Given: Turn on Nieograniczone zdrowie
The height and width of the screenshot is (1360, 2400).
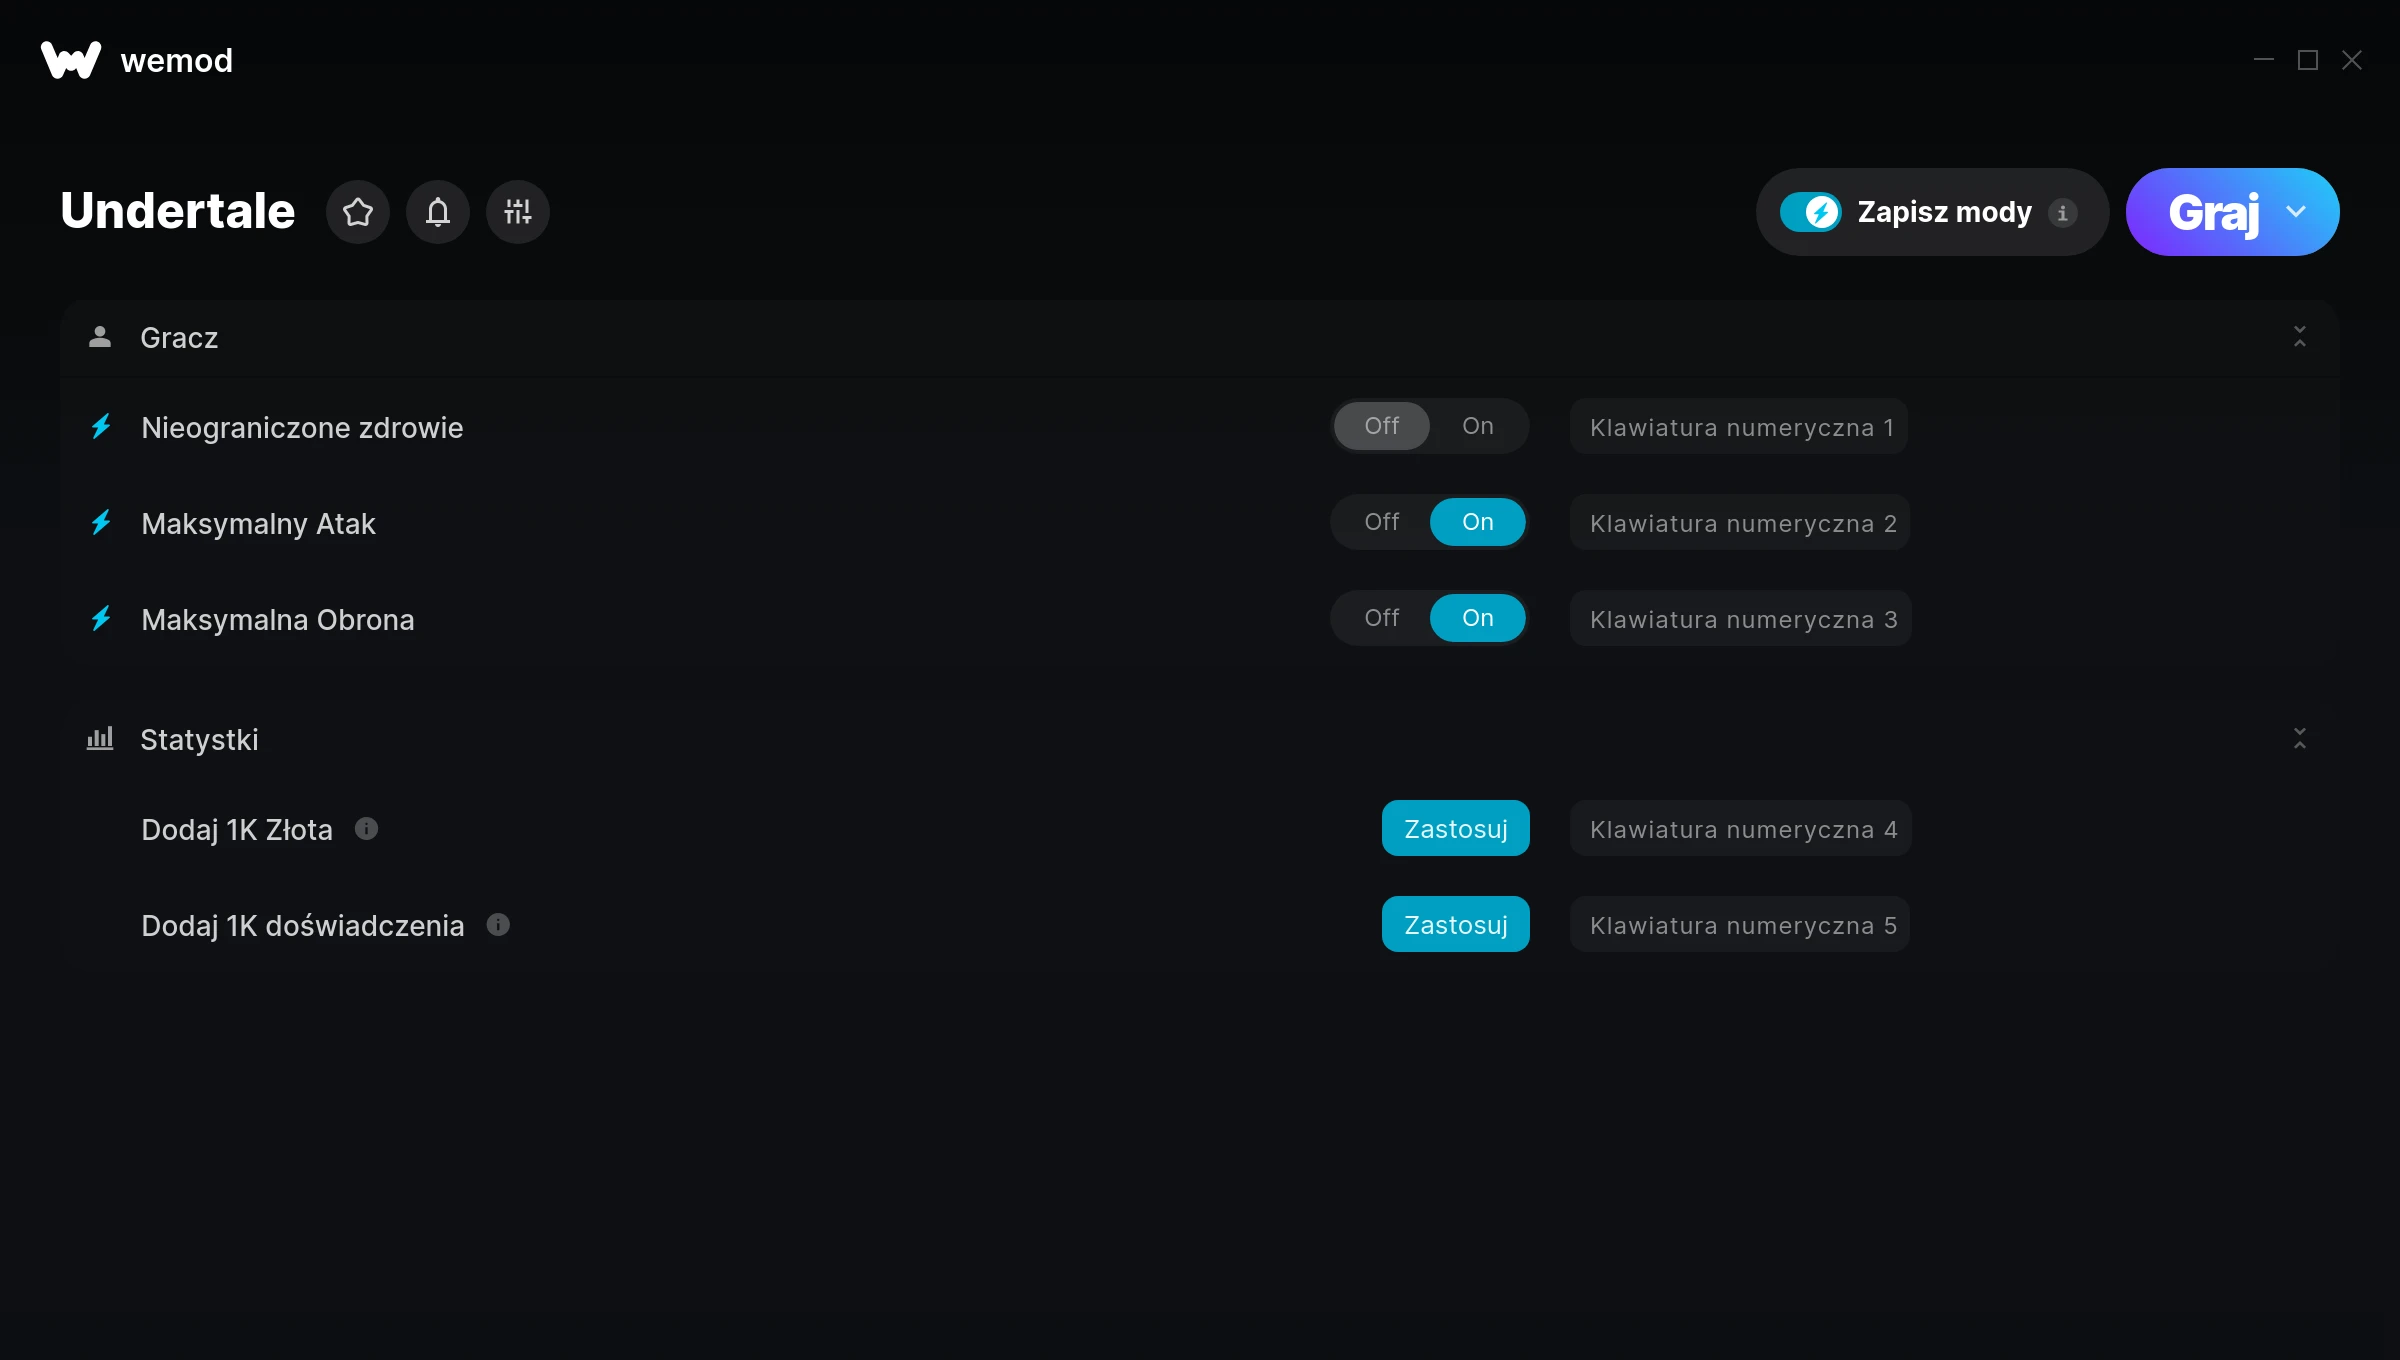Looking at the screenshot, I should [1477, 426].
